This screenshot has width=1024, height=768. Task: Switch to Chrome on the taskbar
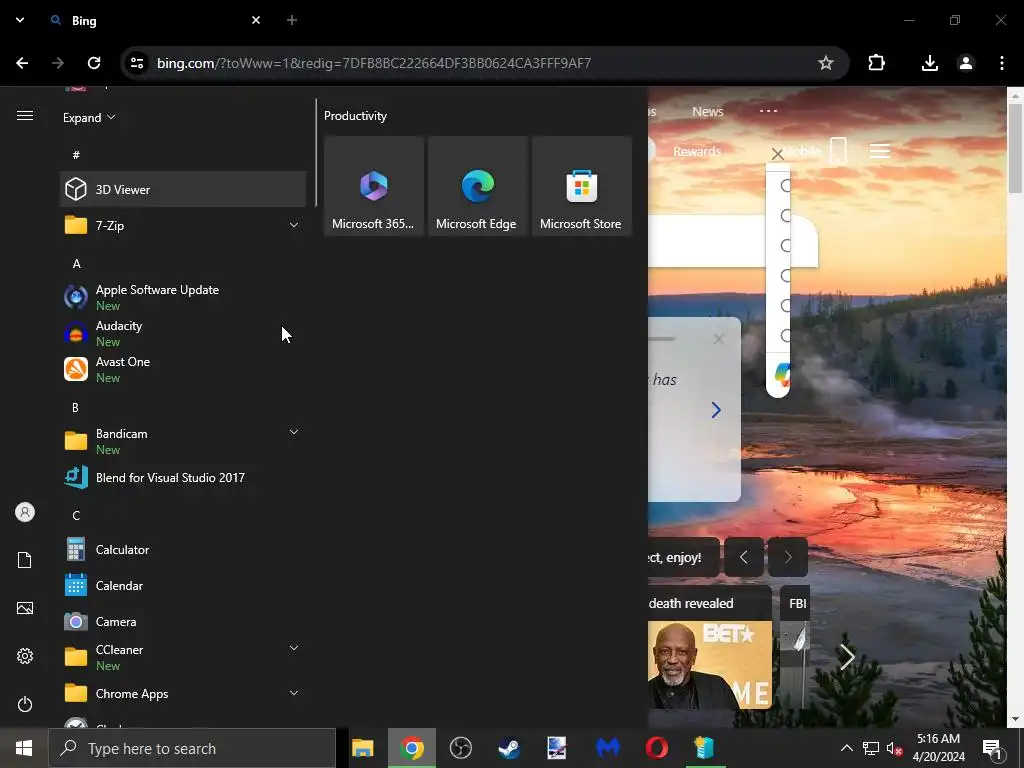(x=411, y=748)
